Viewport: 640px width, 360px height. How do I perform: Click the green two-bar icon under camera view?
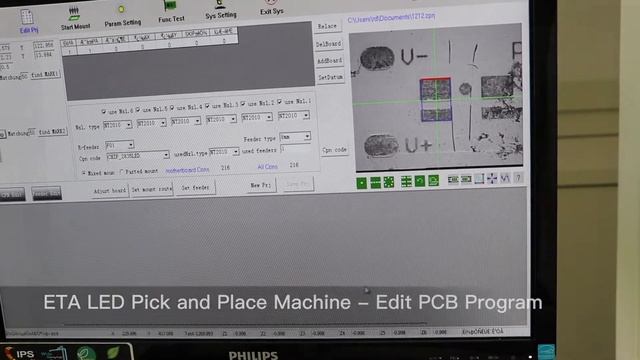click(375, 183)
